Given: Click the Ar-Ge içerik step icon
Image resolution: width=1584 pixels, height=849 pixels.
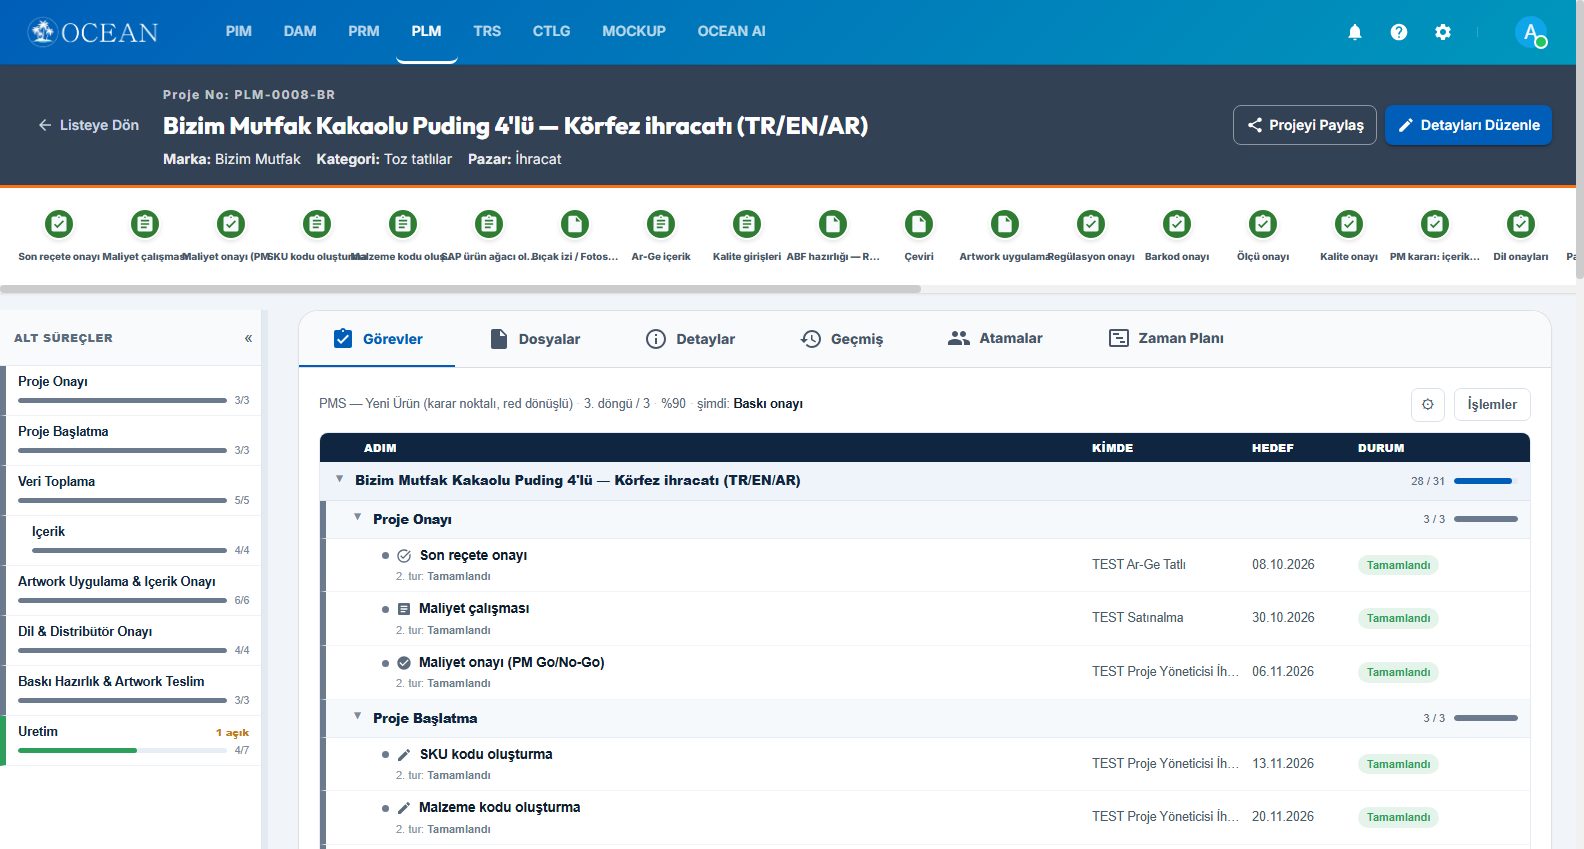Looking at the screenshot, I should (x=661, y=224).
